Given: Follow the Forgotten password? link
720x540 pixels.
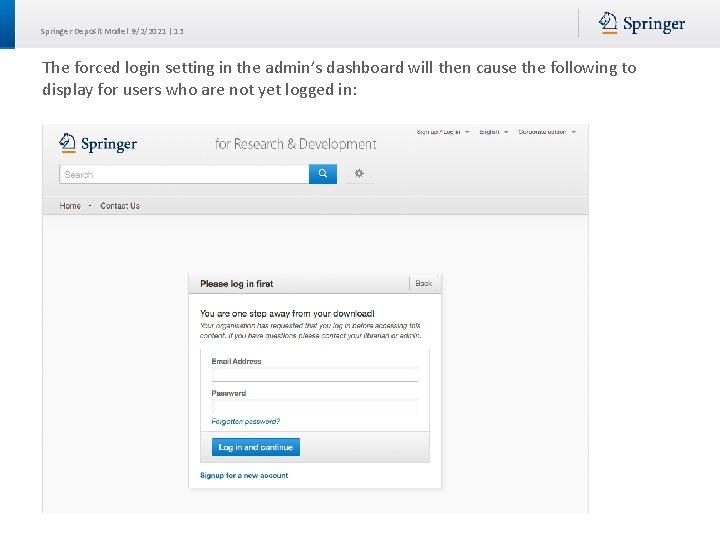Looking at the screenshot, I should 246,422.
